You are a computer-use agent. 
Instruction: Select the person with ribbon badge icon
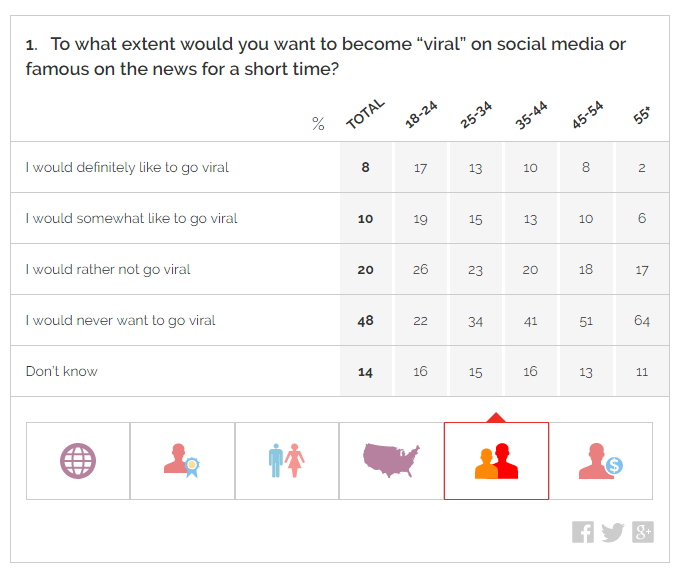click(x=182, y=461)
